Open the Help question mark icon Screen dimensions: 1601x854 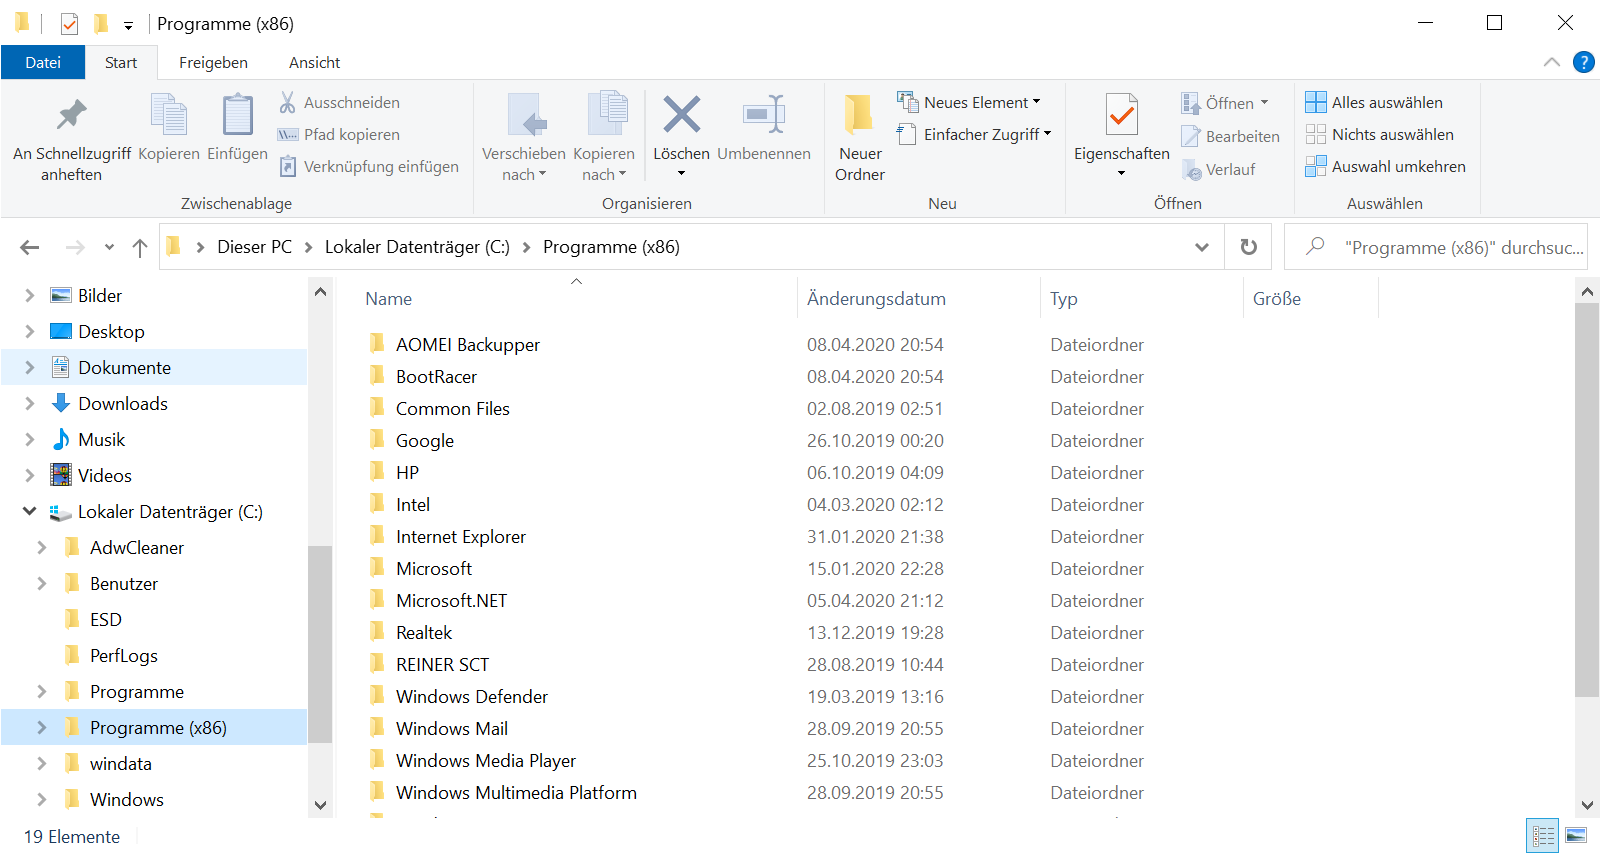pyautogui.click(x=1584, y=62)
